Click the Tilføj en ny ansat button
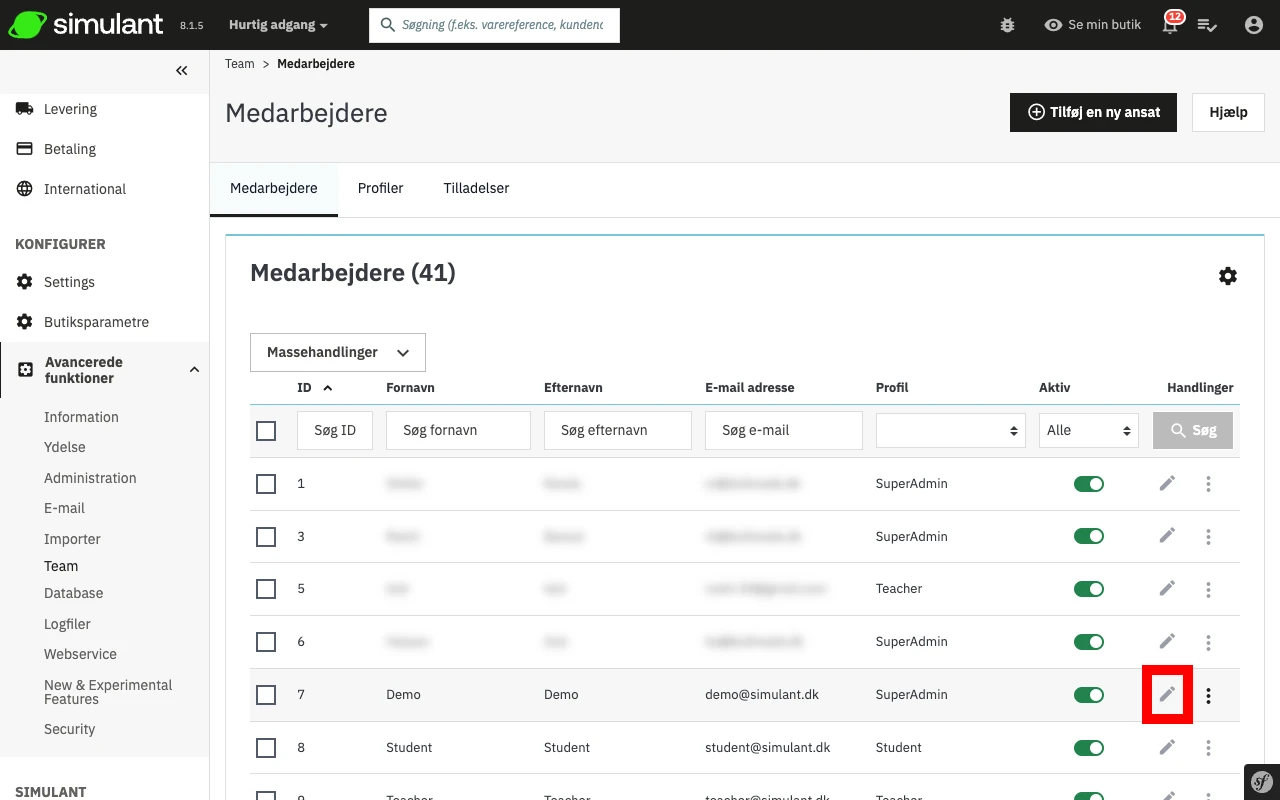Screen dimensions: 1280x800 click(1093, 112)
